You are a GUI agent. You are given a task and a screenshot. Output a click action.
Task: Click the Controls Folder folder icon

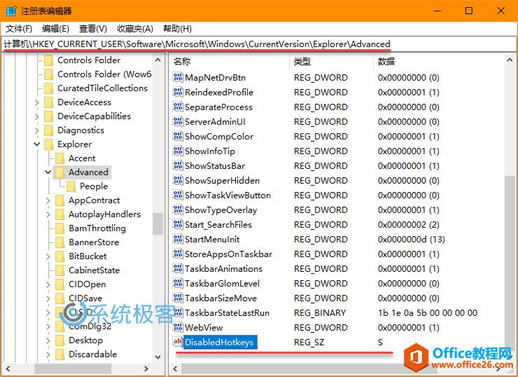pyautogui.click(x=49, y=60)
